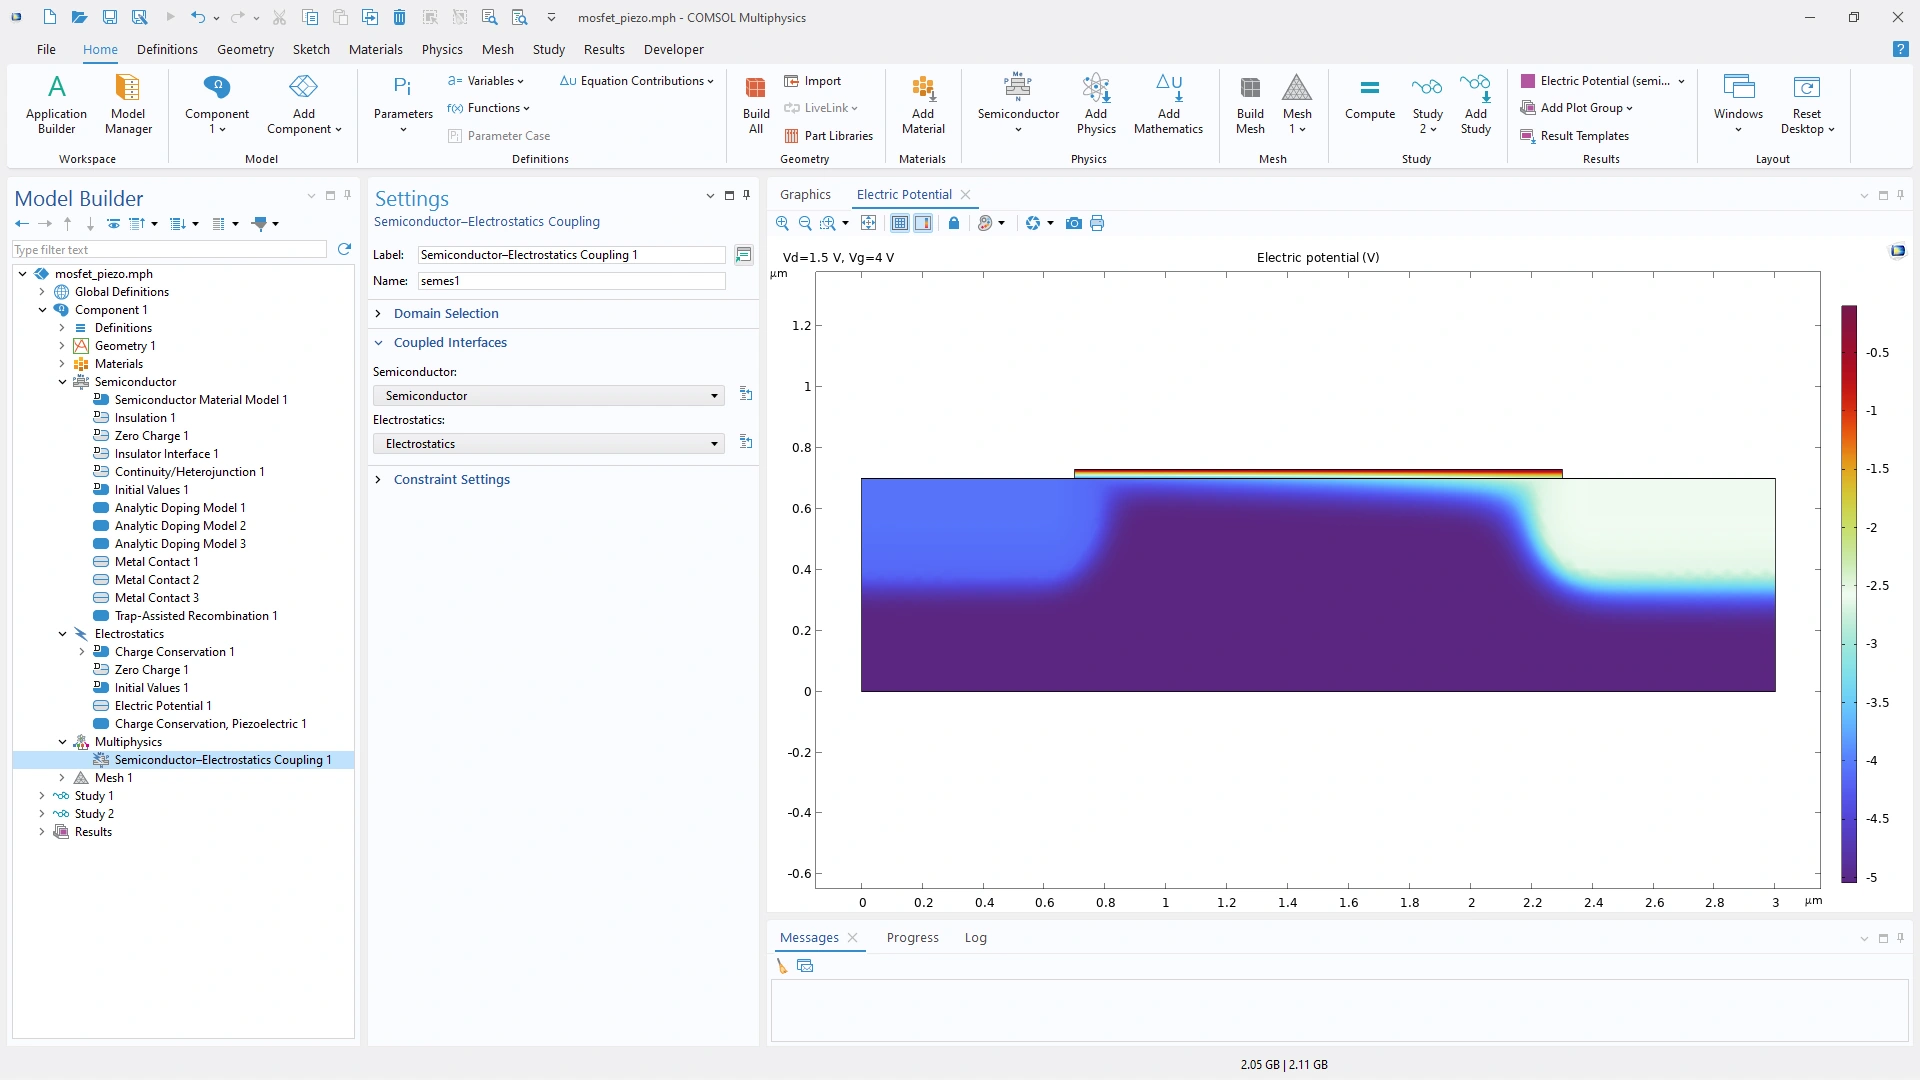Open the Semiconductor interface dropdown
Viewport: 1920px width, 1080px height.
(548, 396)
